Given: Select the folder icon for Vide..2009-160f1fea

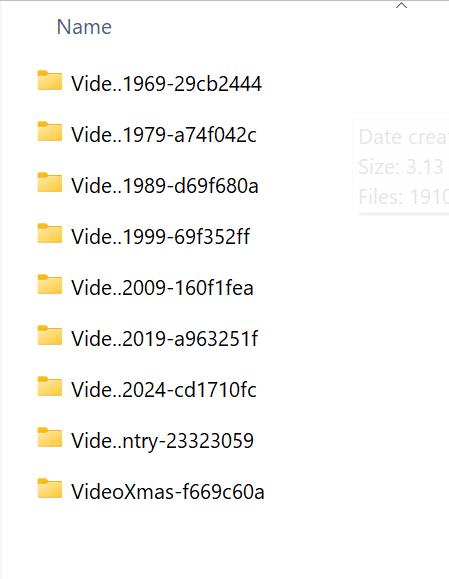Looking at the screenshot, I should tap(49, 284).
